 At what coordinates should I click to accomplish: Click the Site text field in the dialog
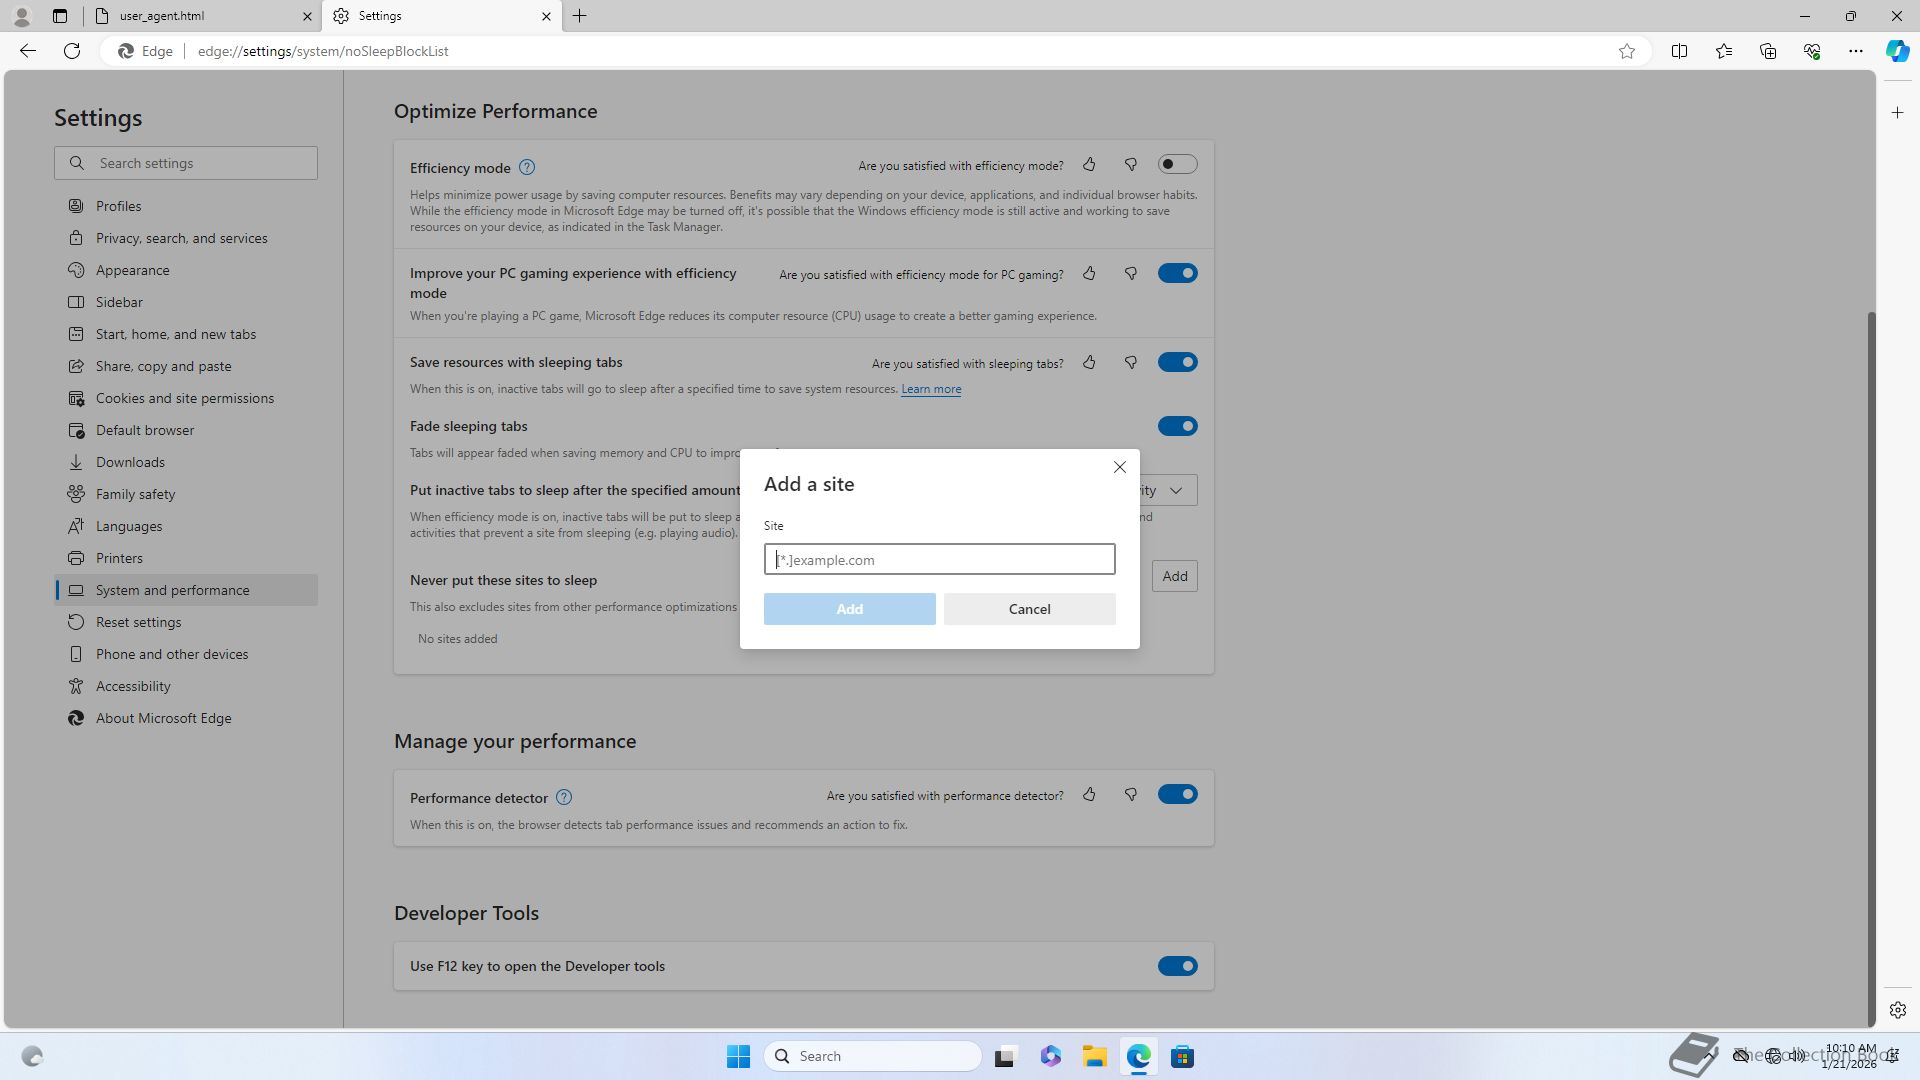(939, 559)
